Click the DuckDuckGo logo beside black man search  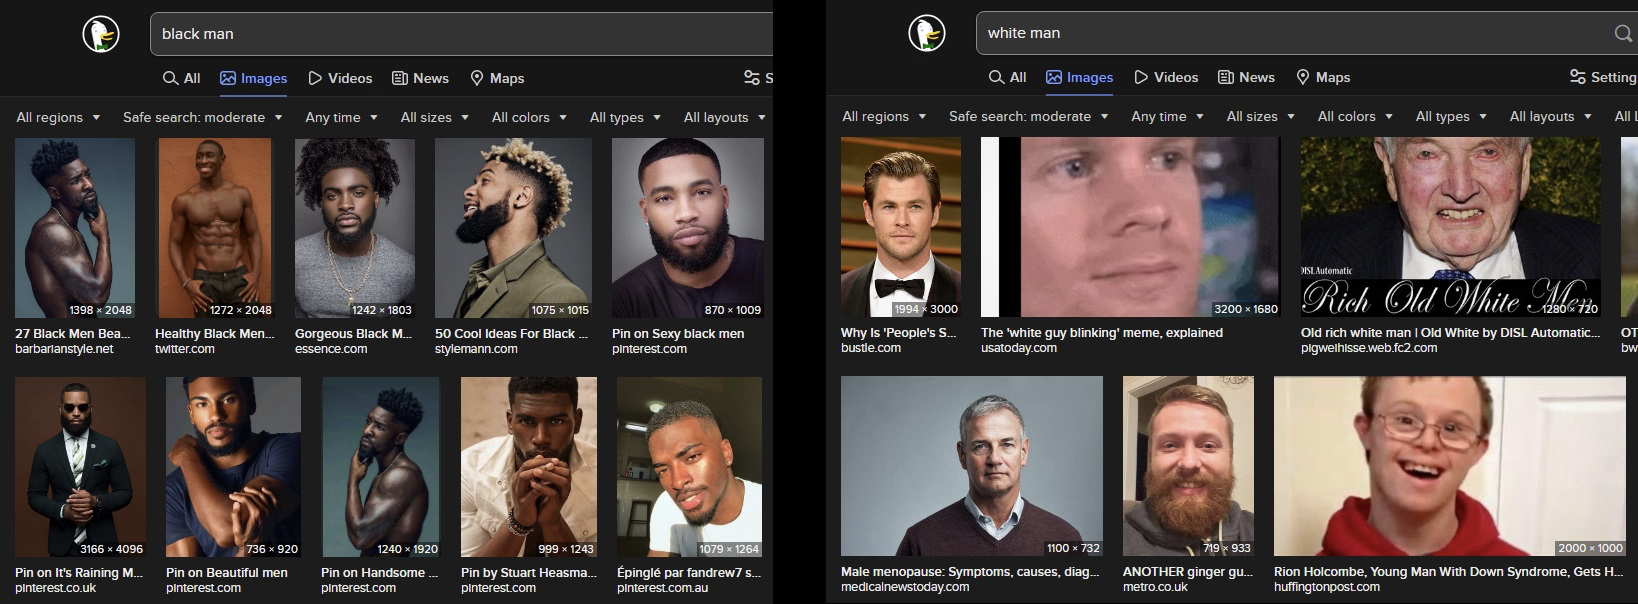(101, 34)
